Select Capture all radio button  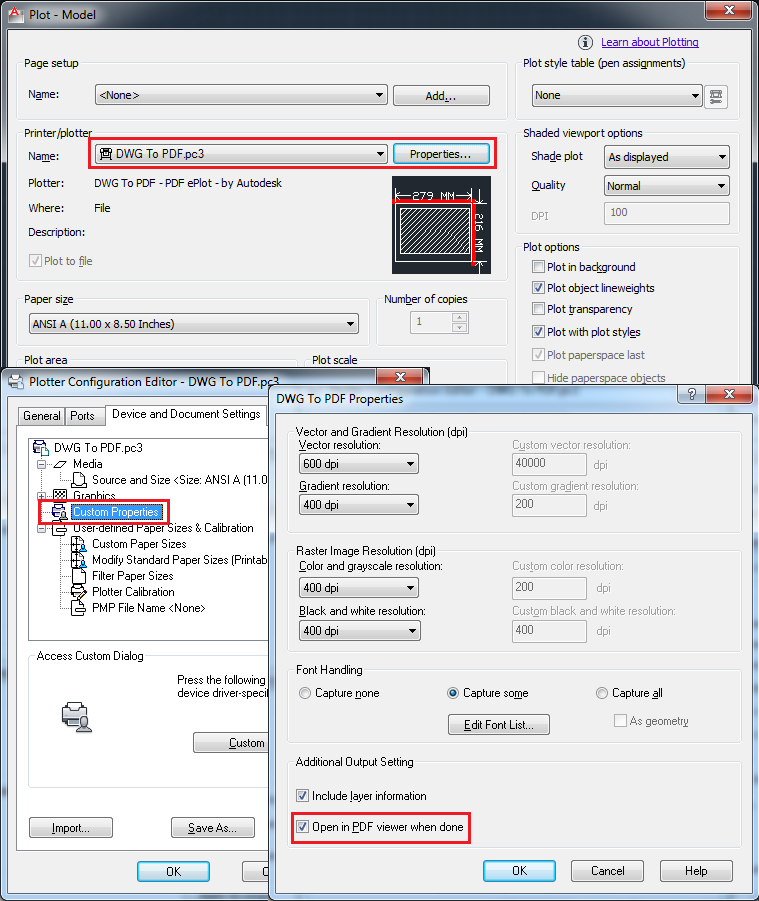click(x=602, y=694)
